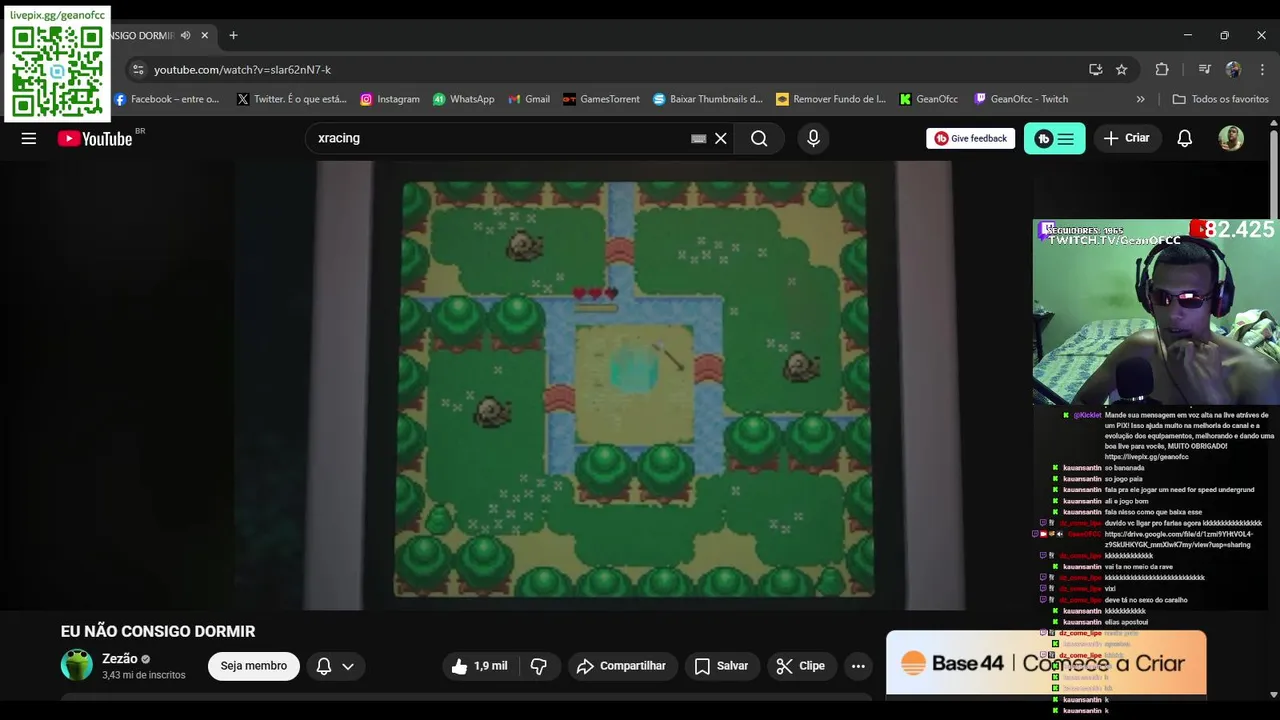Image resolution: width=1280 pixels, height=720 pixels.
Task: Open the WhatsApp bookmark
Action: [463, 99]
